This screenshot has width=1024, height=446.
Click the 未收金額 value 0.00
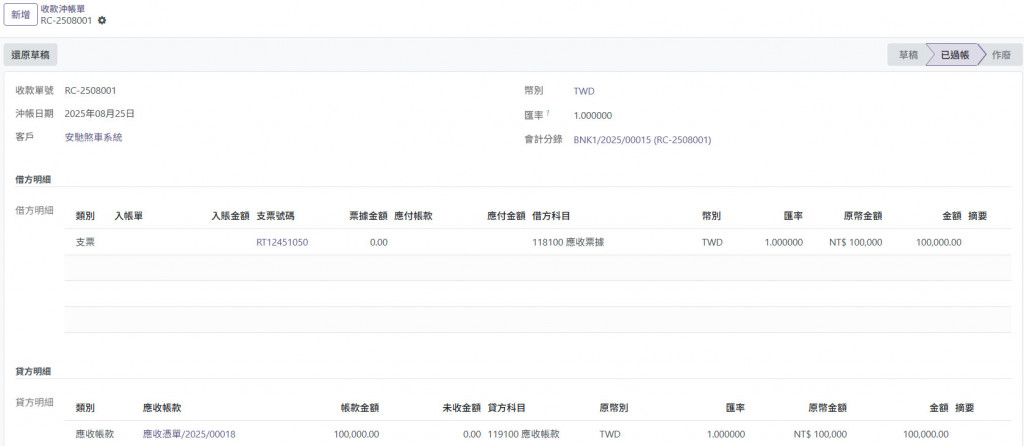472,434
